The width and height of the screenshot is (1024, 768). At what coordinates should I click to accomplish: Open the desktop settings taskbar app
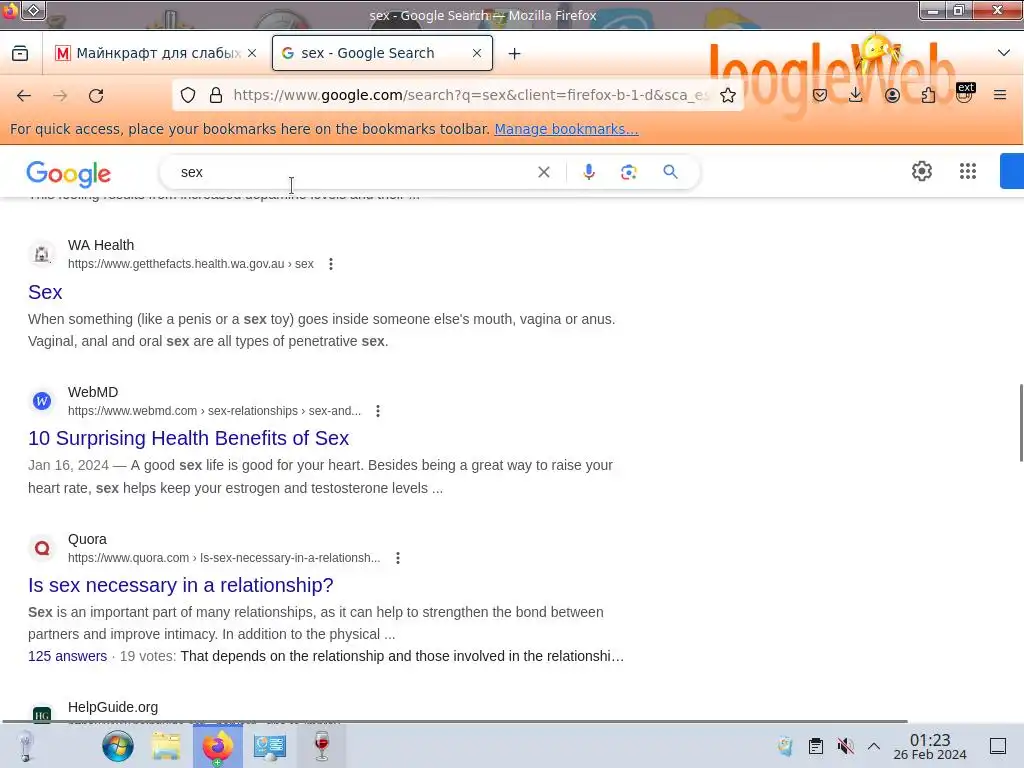pos(270,746)
